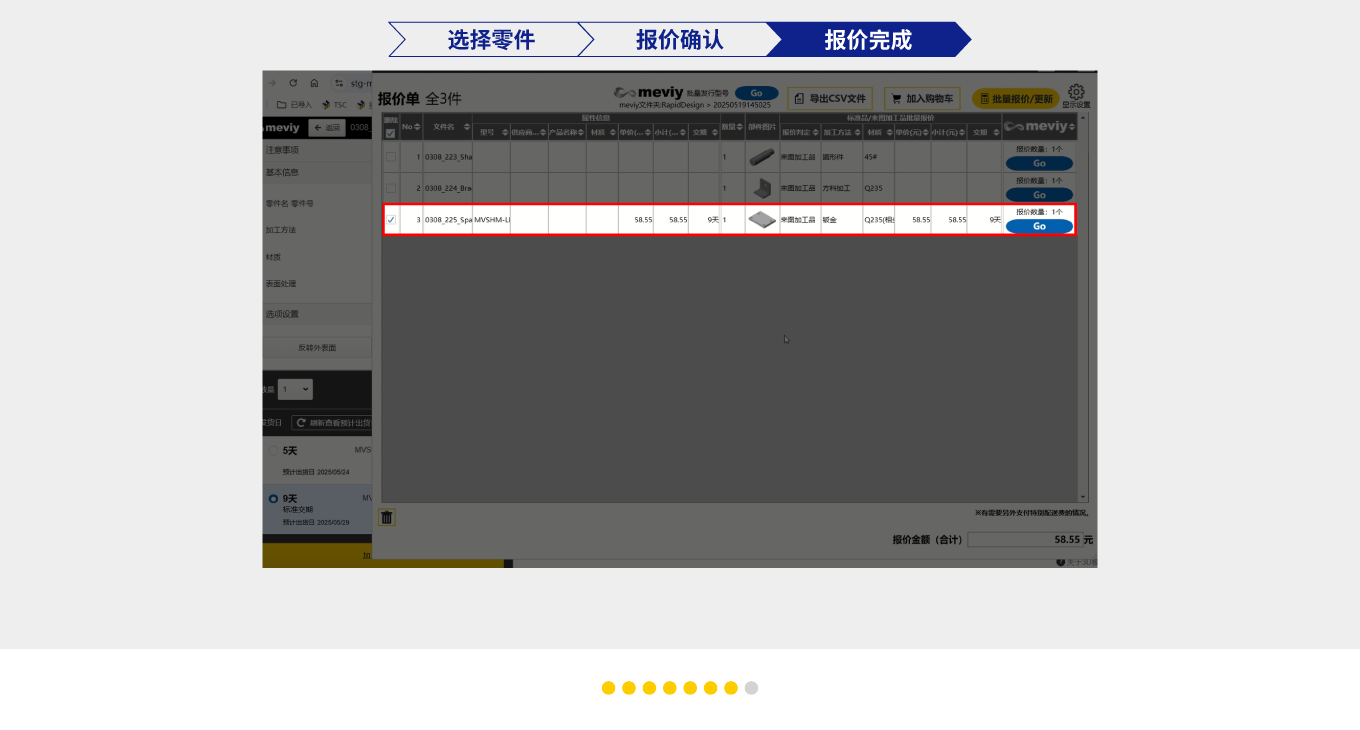Click the last gray carousel dot
Image resolution: width=1360 pixels, height=730 pixels.
pyautogui.click(x=751, y=688)
